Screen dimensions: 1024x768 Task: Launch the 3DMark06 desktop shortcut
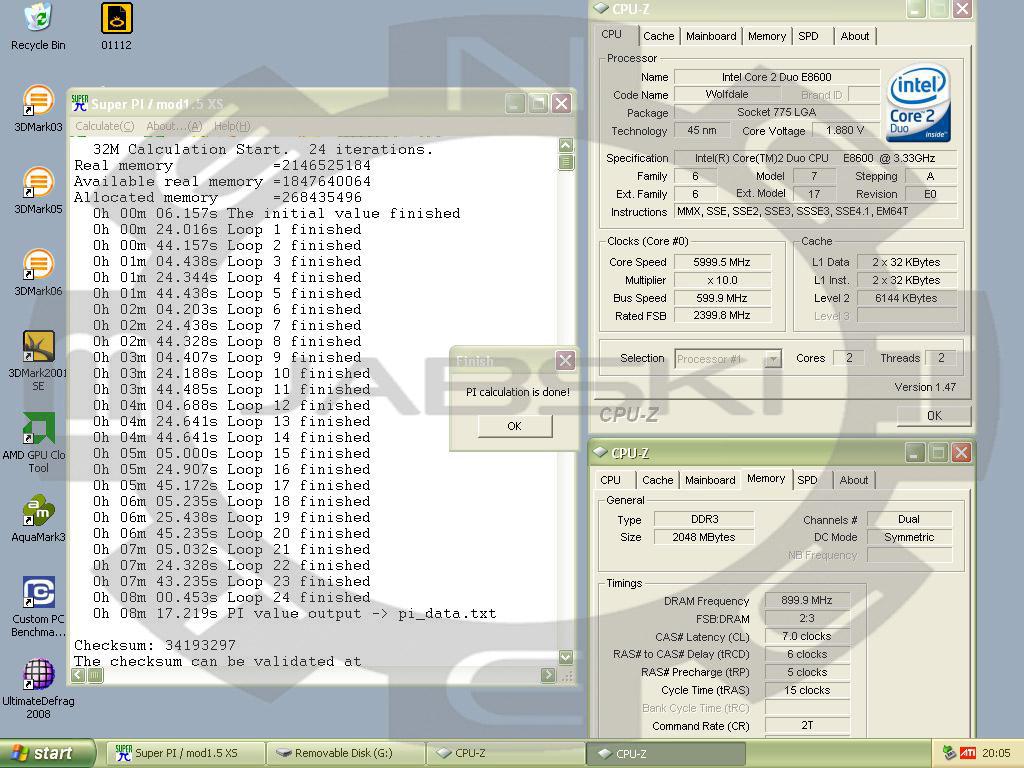pyautogui.click(x=38, y=272)
